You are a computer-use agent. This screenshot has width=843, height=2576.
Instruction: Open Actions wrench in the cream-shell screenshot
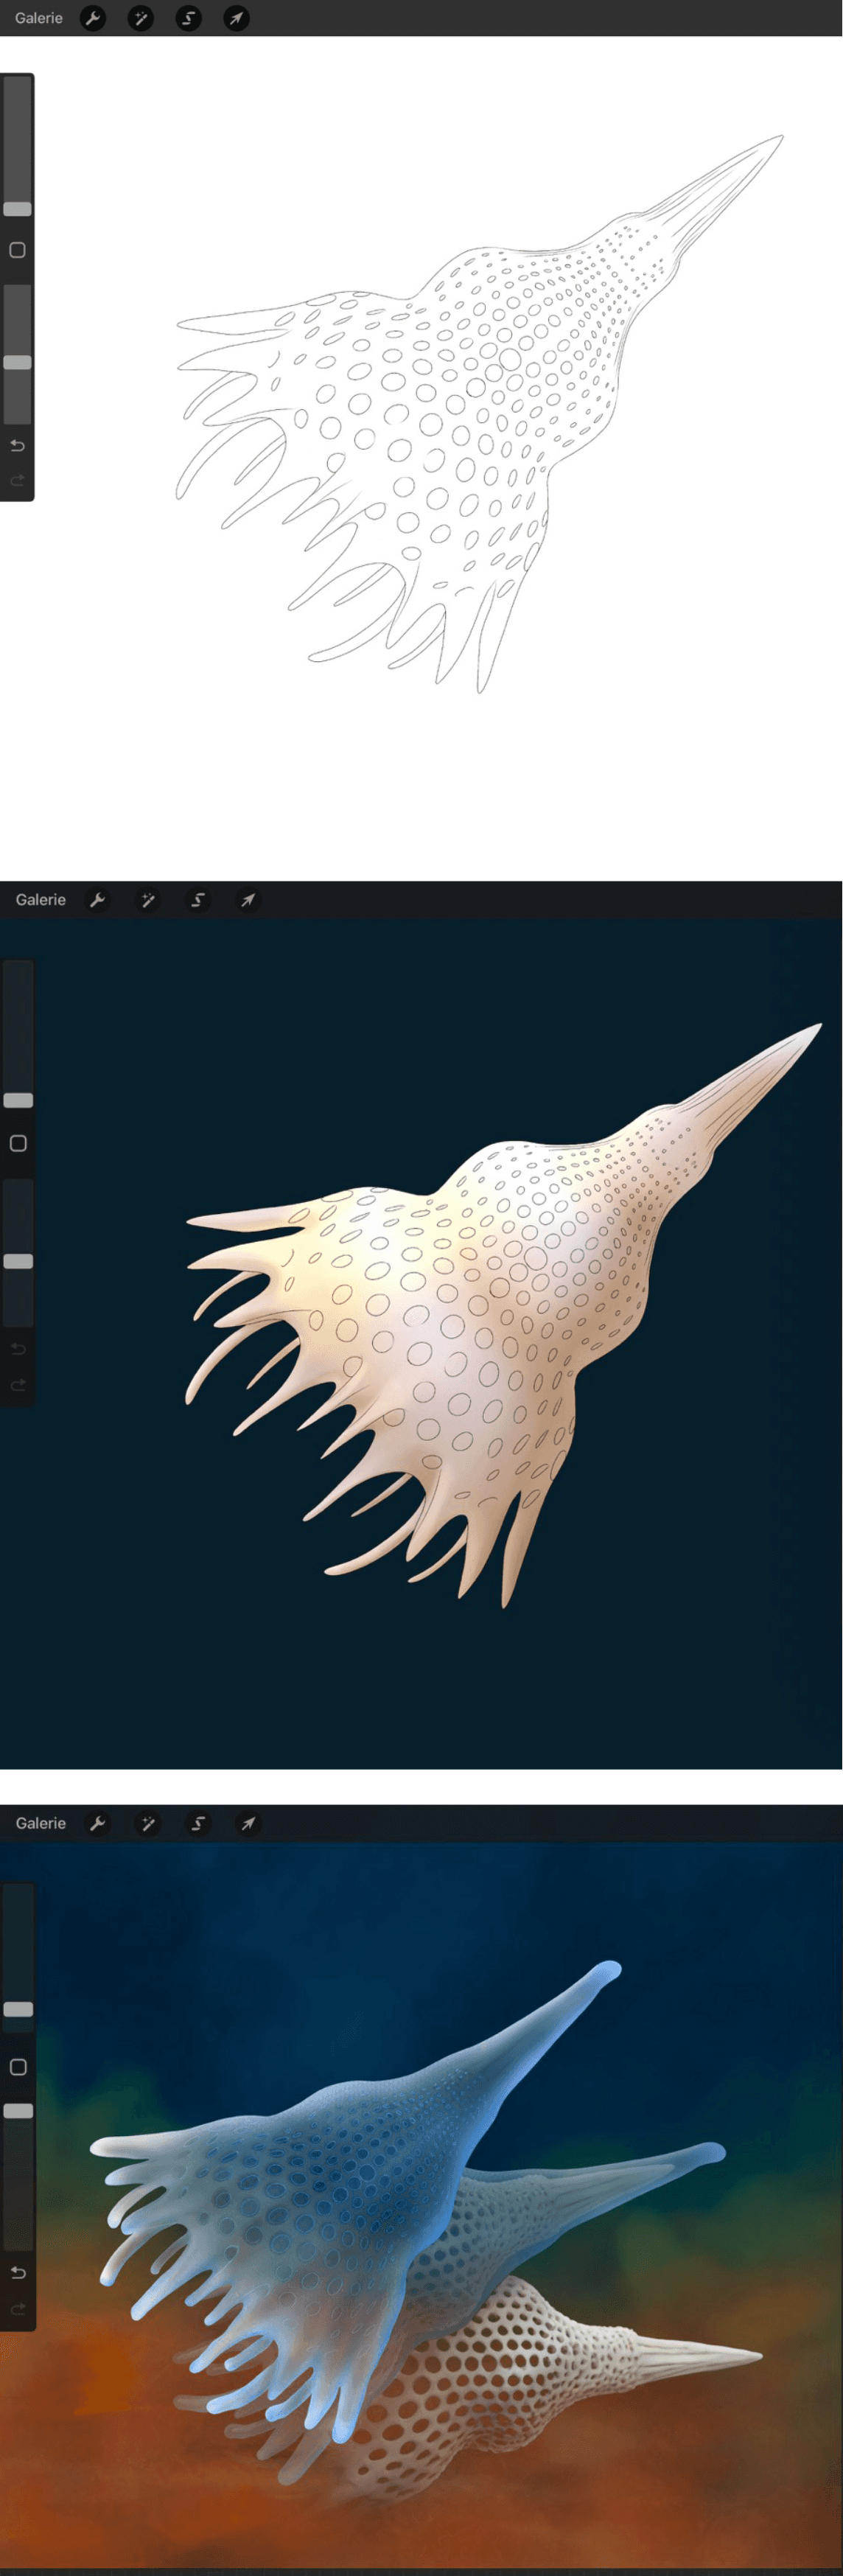(98, 900)
